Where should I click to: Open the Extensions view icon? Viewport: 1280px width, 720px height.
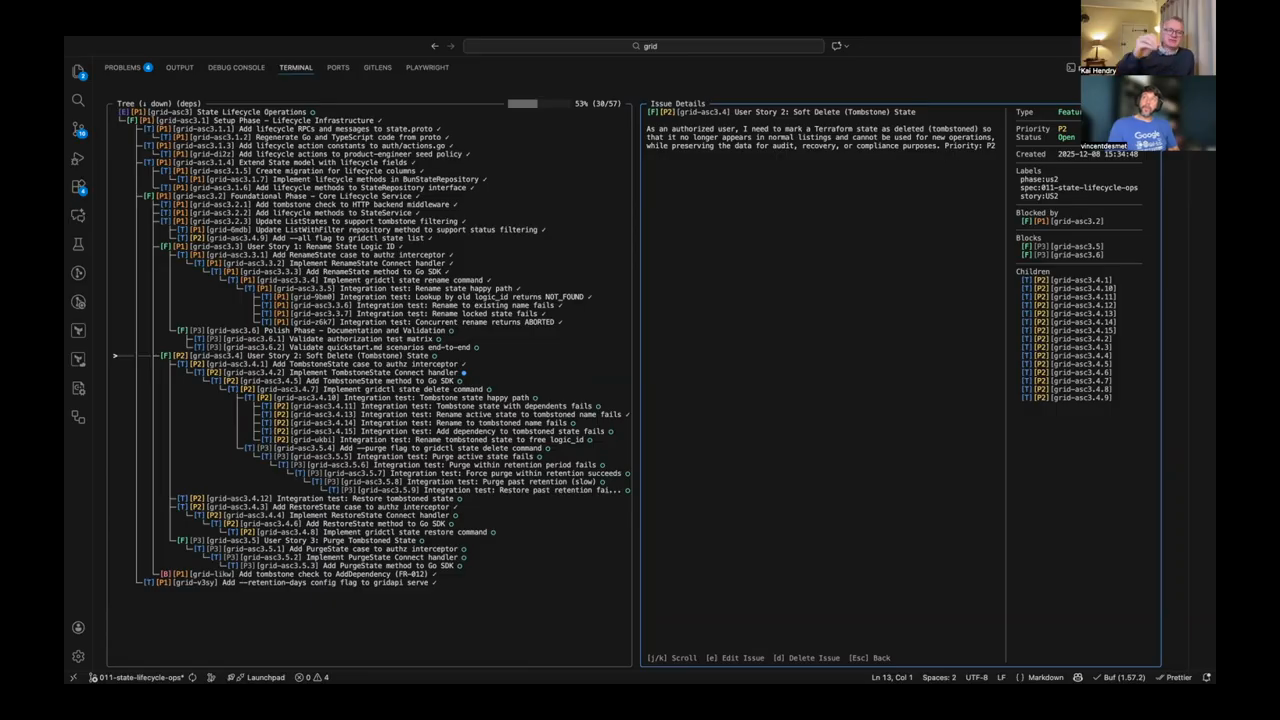78,187
